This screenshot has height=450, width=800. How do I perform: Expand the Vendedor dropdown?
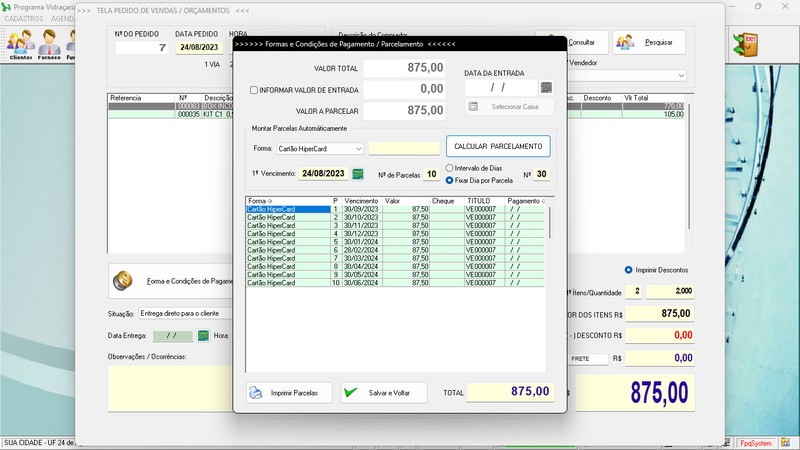(680, 75)
